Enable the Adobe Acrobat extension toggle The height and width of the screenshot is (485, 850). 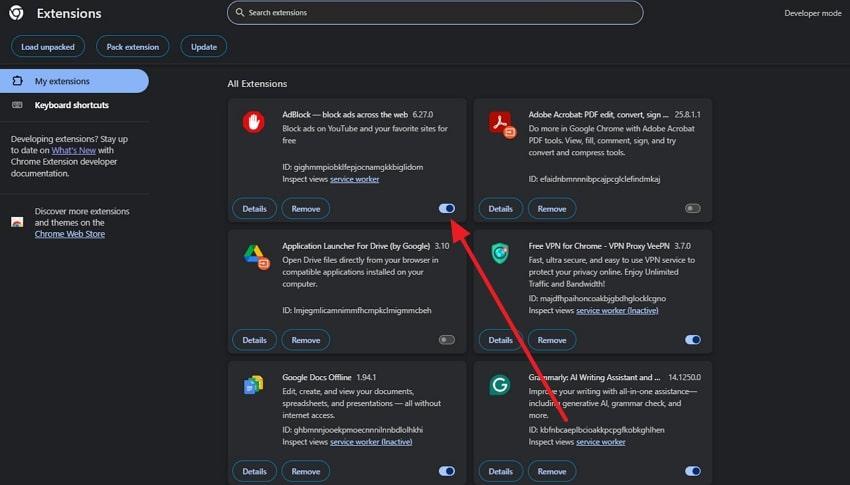[693, 208]
